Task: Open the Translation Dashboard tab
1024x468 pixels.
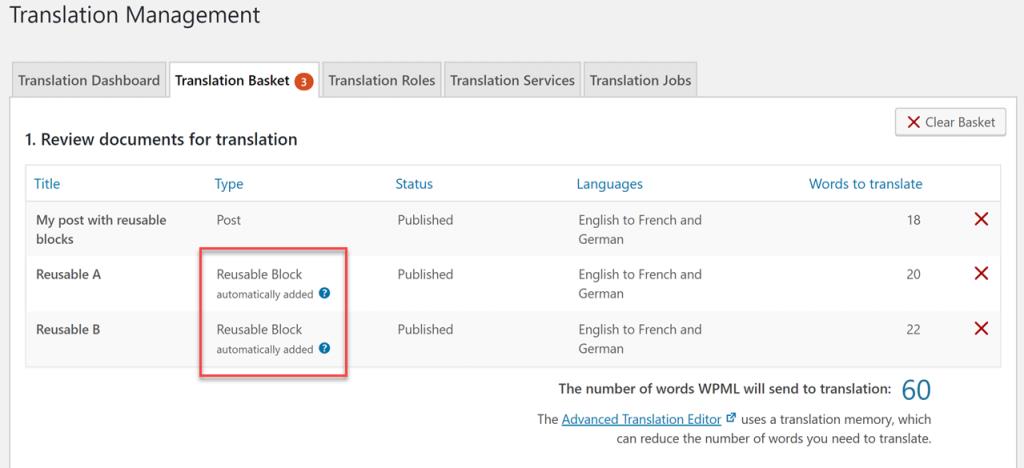Action: (x=88, y=81)
